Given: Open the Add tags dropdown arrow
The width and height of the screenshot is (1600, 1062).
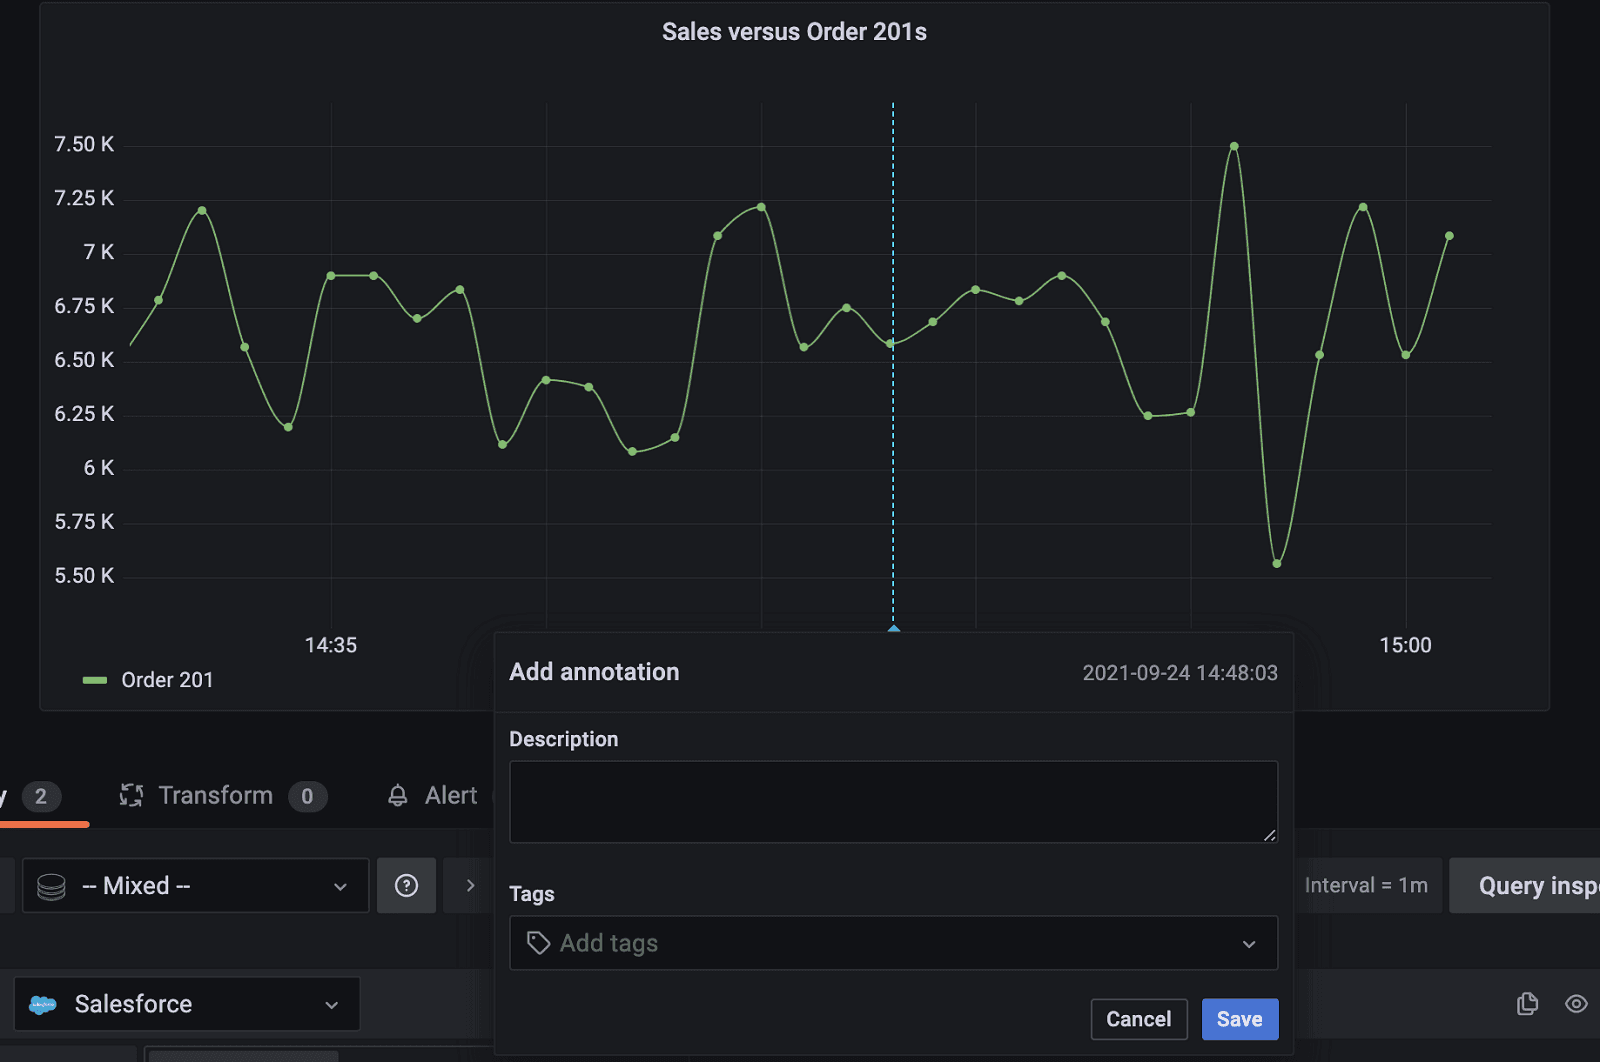Looking at the screenshot, I should pyautogui.click(x=1249, y=943).
